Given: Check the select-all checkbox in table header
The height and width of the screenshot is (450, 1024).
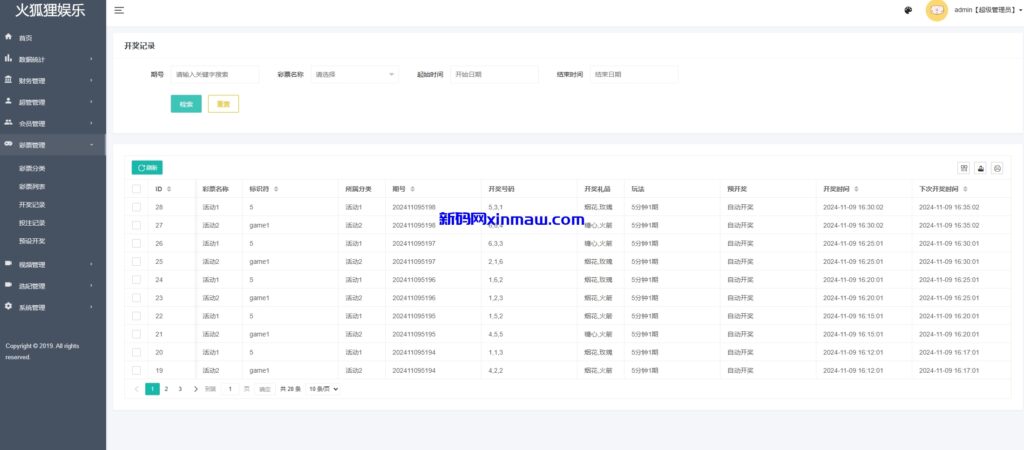Looking at the screenshot, I should (x=136, y=189).
